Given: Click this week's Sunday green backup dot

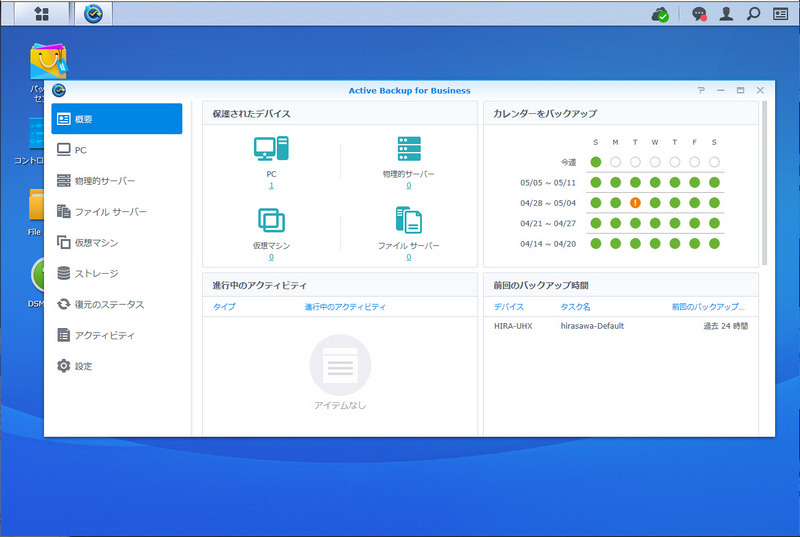Looking at the screenshot, I should 595,162.
